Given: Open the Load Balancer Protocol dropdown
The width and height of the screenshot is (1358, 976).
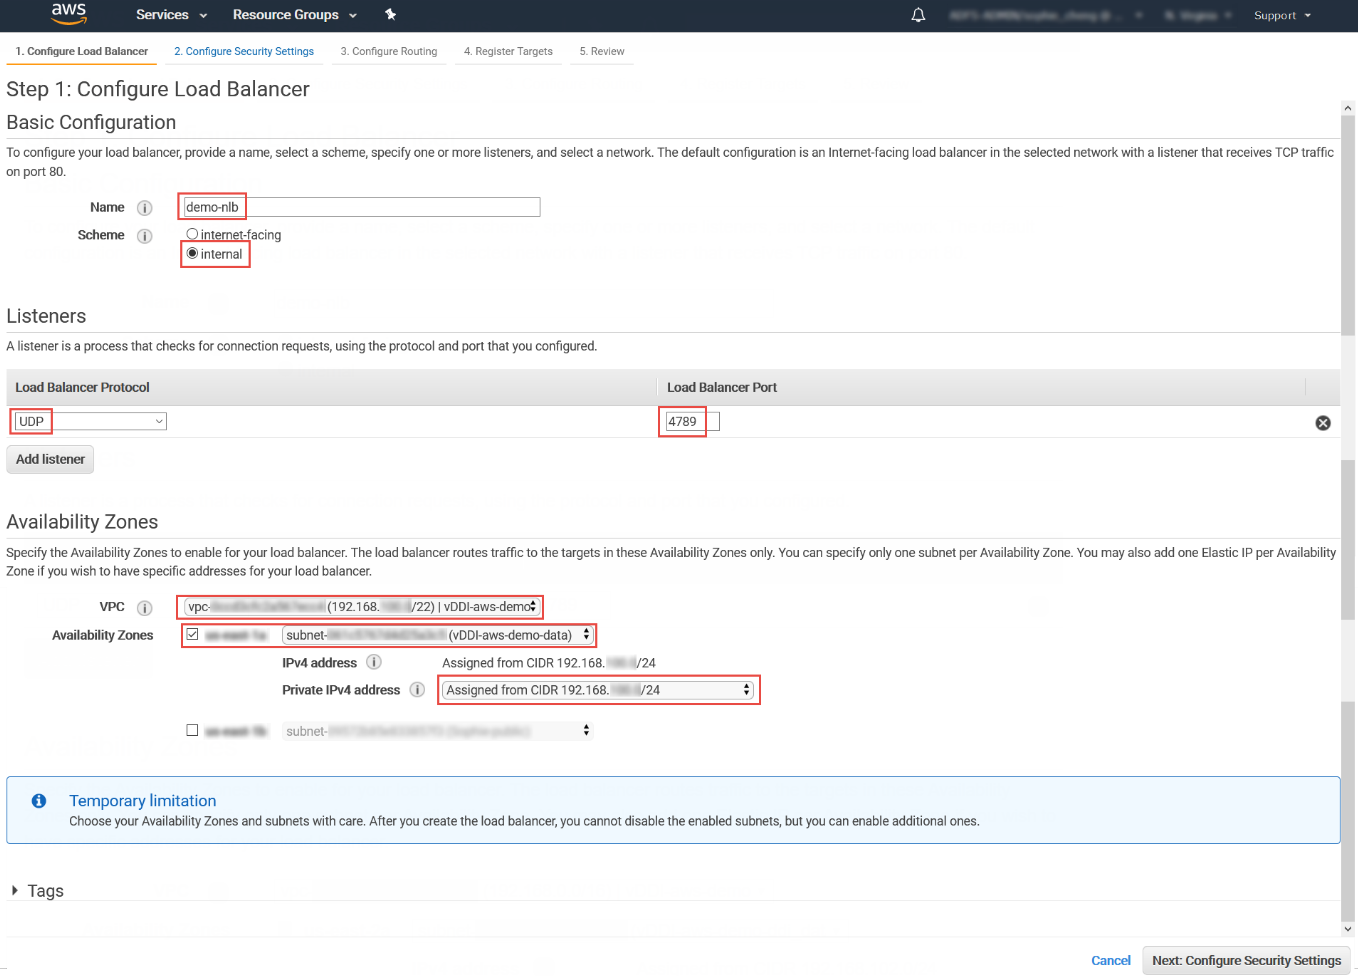Looking at the screenshot, I should [x=88, y=420].
